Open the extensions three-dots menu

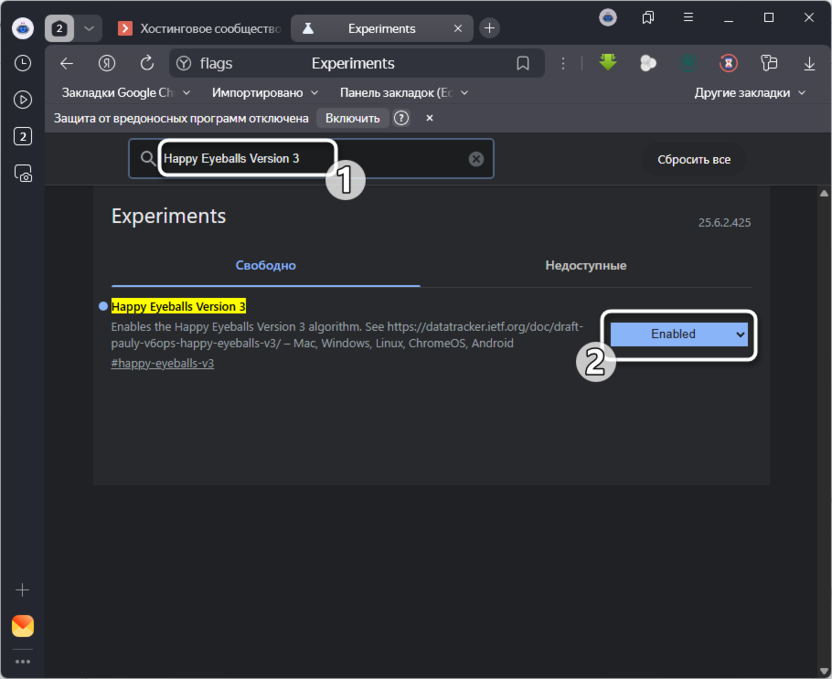click(x=563, y=64)
